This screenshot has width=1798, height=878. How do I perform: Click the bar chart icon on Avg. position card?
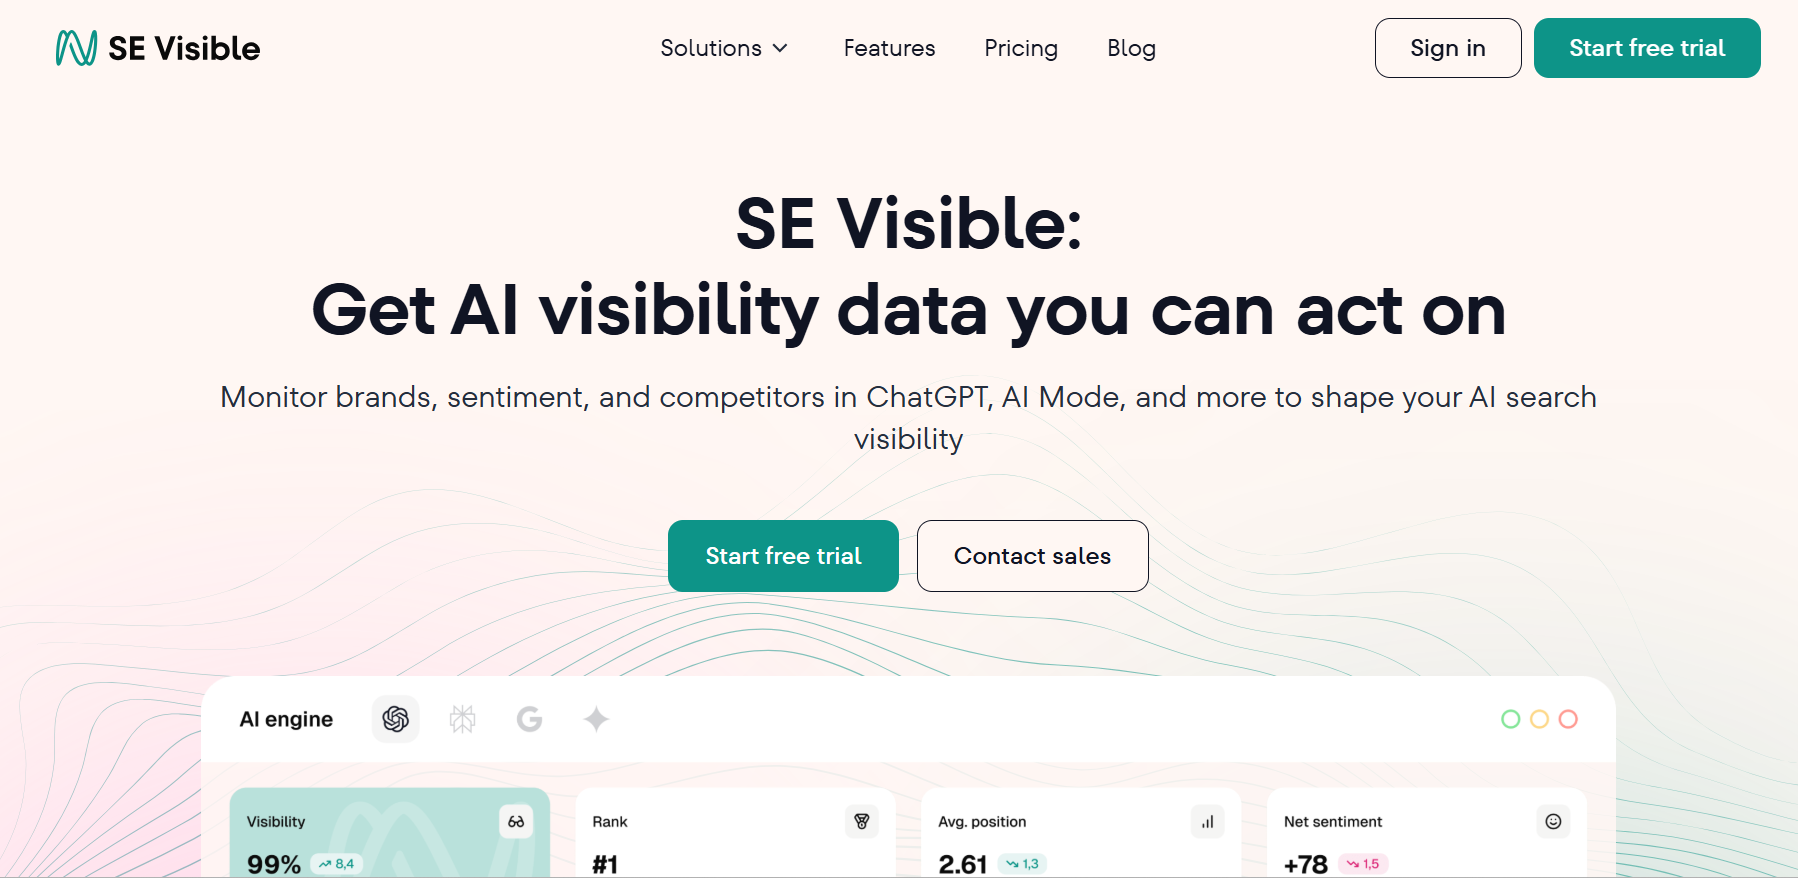(x=1207, y=821)
